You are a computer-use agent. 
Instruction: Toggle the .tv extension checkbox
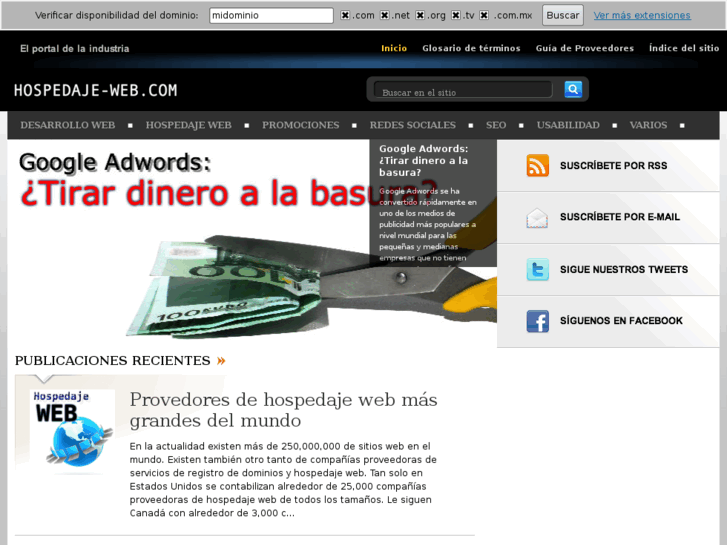click(456, 15)
